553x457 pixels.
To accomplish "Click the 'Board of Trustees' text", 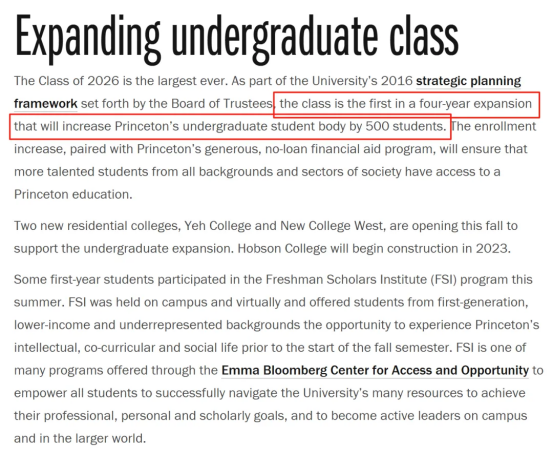I will click(221, 104).
